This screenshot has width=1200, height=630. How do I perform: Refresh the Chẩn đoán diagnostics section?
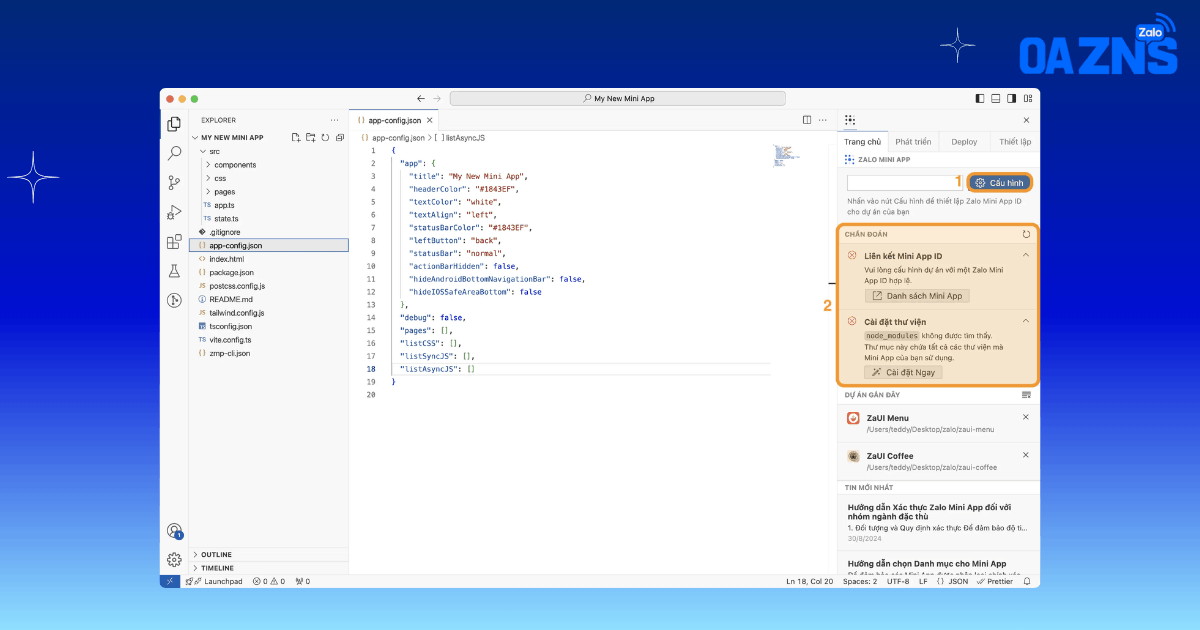click(x=1026, y=234)
